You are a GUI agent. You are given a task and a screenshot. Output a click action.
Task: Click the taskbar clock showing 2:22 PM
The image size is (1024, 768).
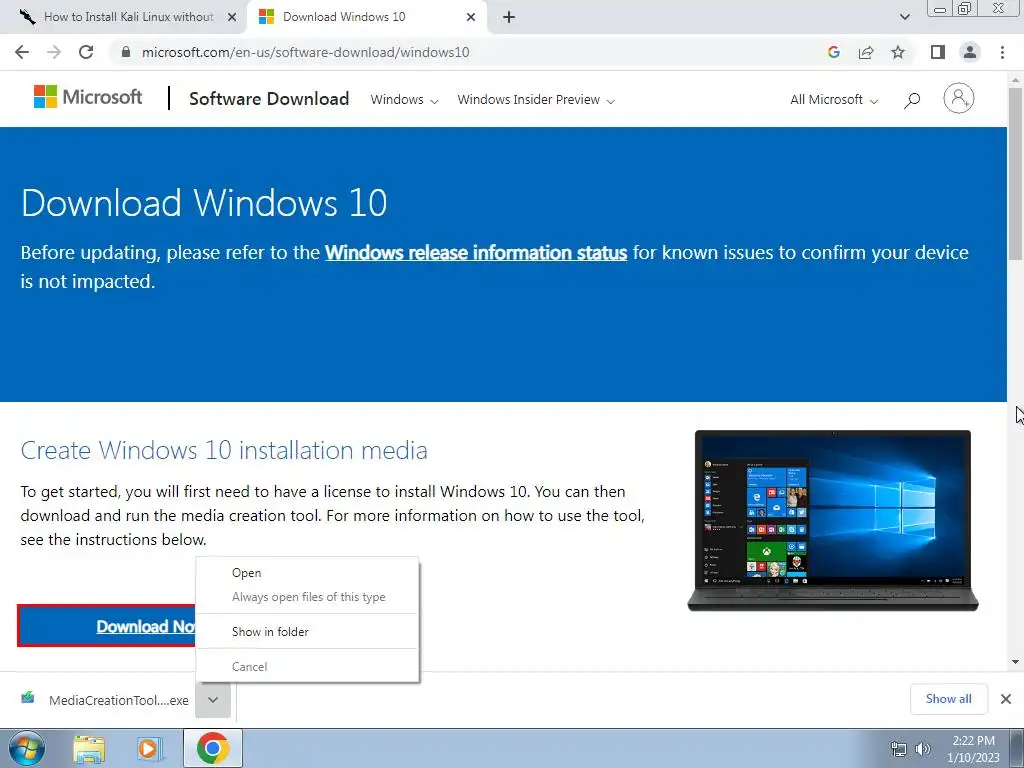click(973, 749)
